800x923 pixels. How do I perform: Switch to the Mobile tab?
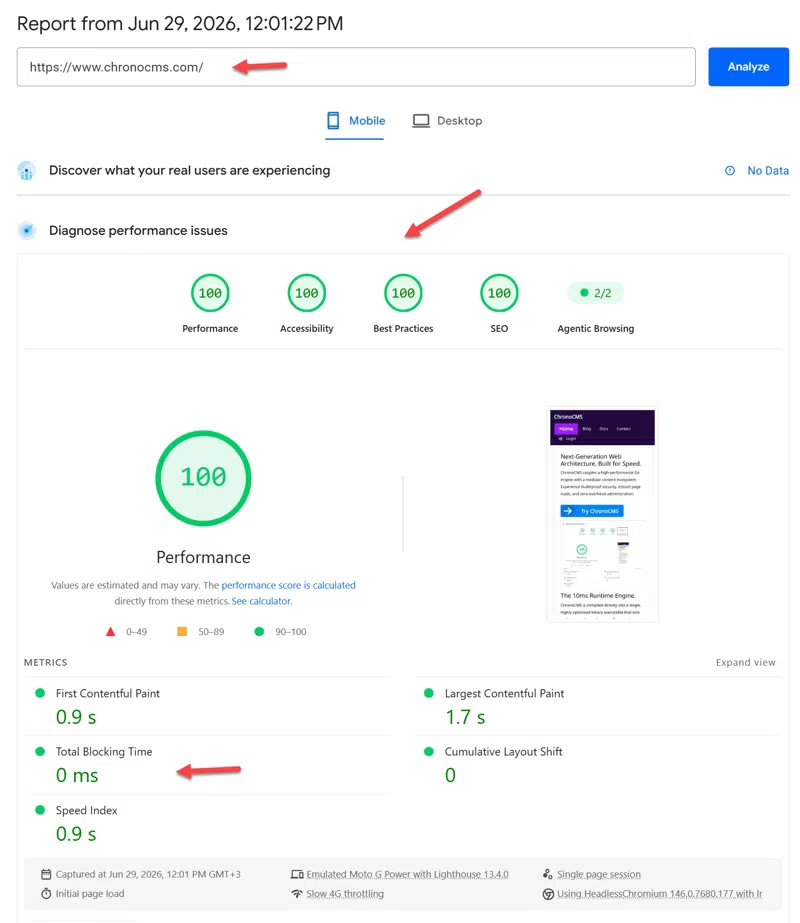coord(356,121)
